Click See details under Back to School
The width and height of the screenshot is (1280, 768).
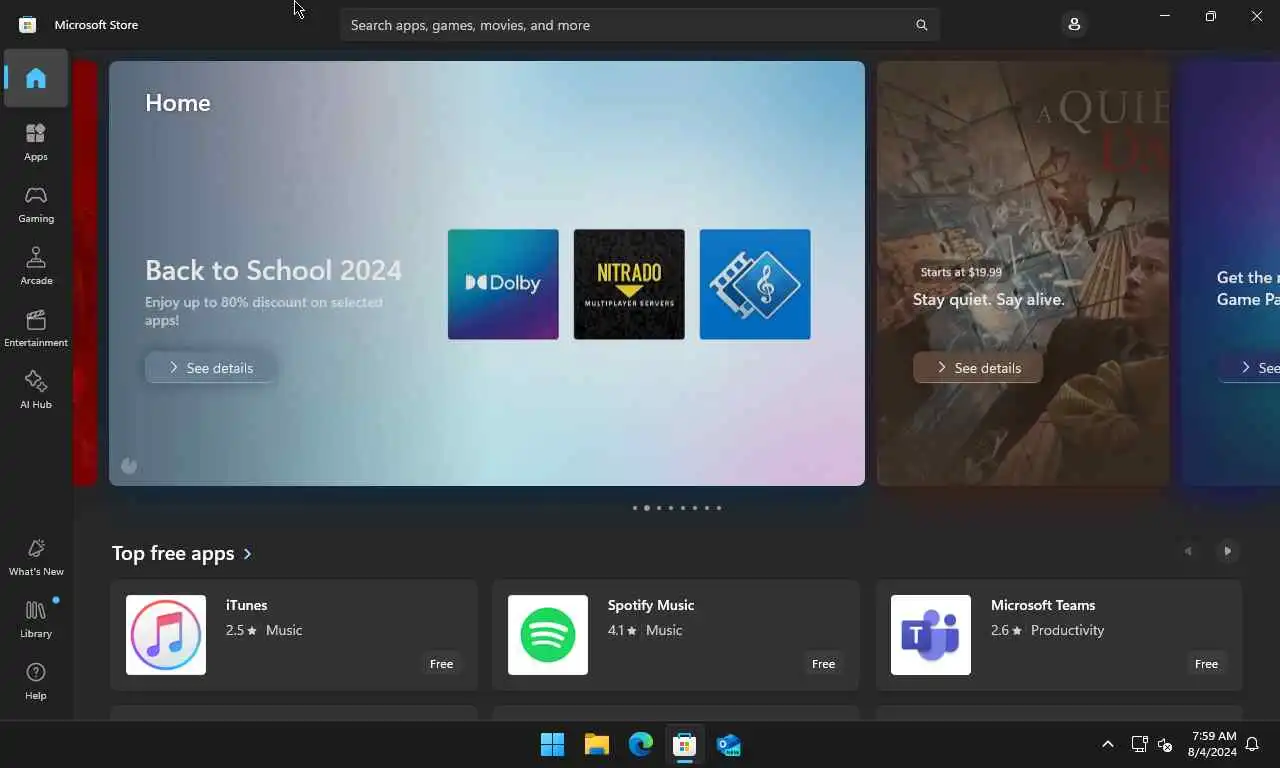click(x=211, y=368)
